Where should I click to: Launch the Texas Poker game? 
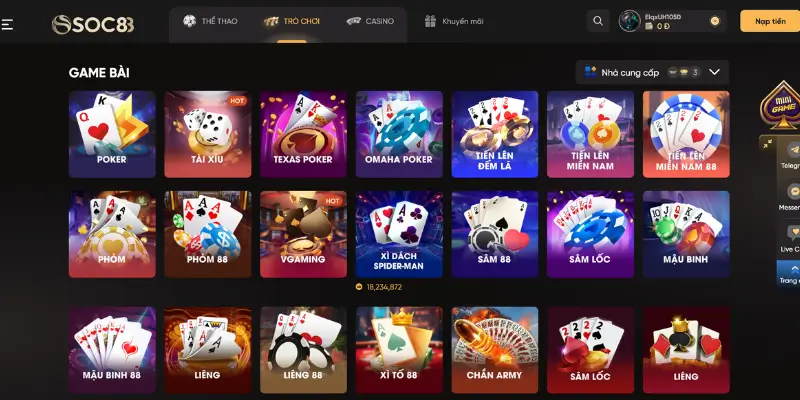click(x=303, y=134)
